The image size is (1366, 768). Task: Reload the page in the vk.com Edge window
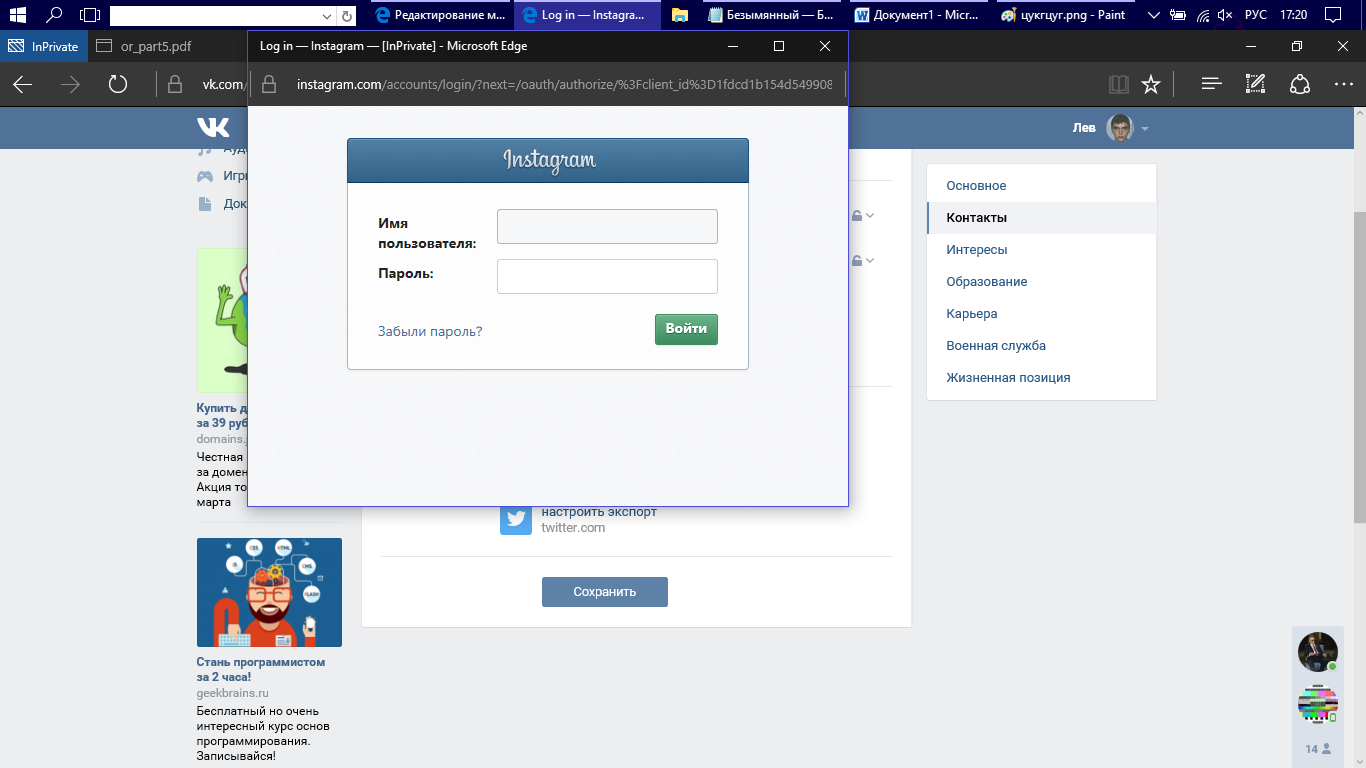(x=118, y=85)
